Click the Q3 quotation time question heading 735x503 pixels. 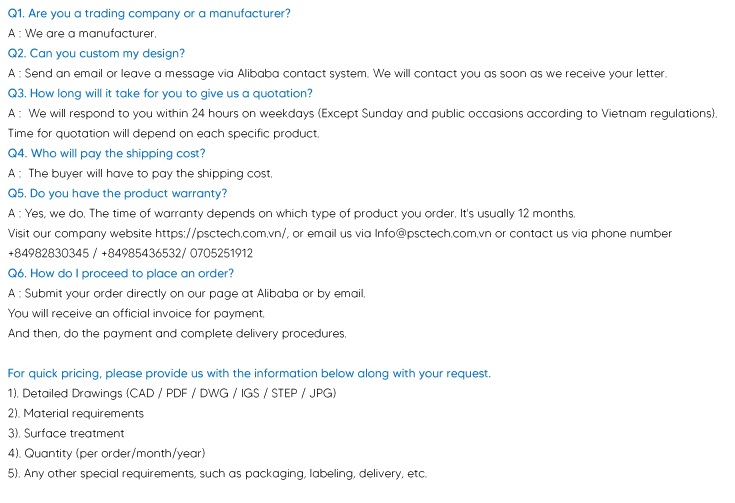[160, 94]
